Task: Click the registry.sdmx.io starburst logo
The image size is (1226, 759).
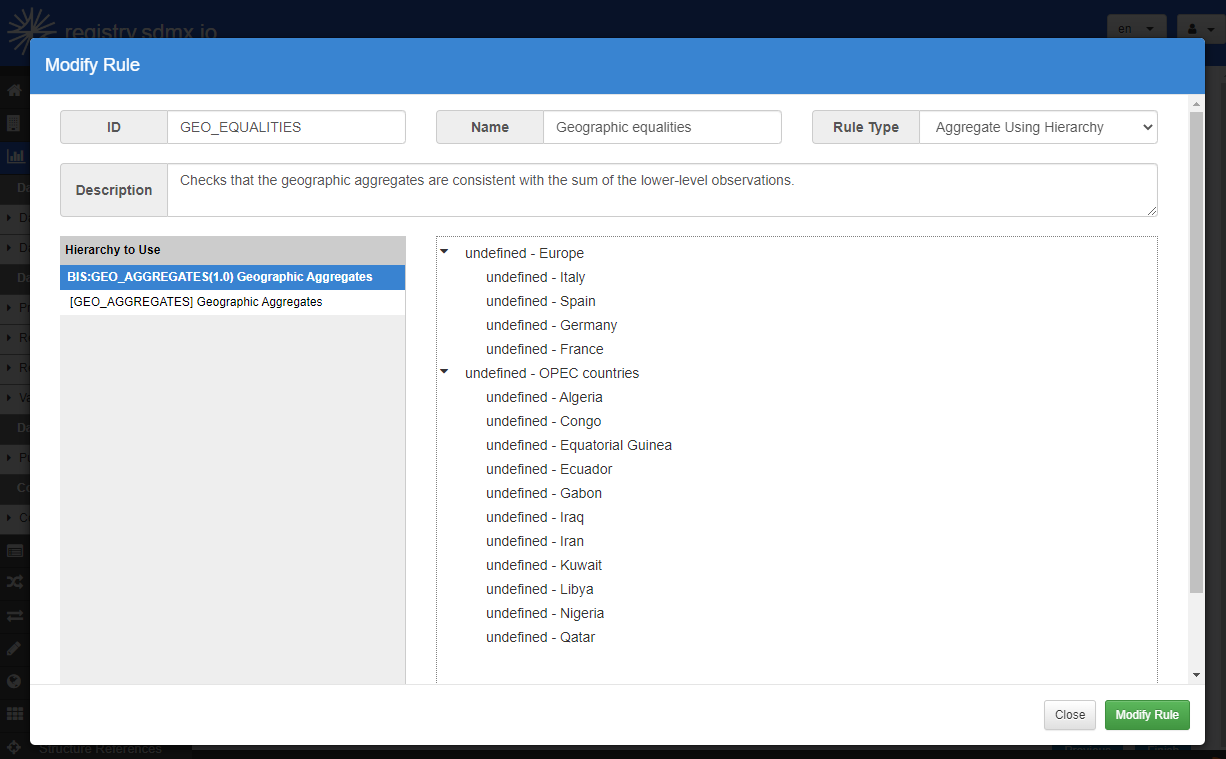Action: pos(31,28)
